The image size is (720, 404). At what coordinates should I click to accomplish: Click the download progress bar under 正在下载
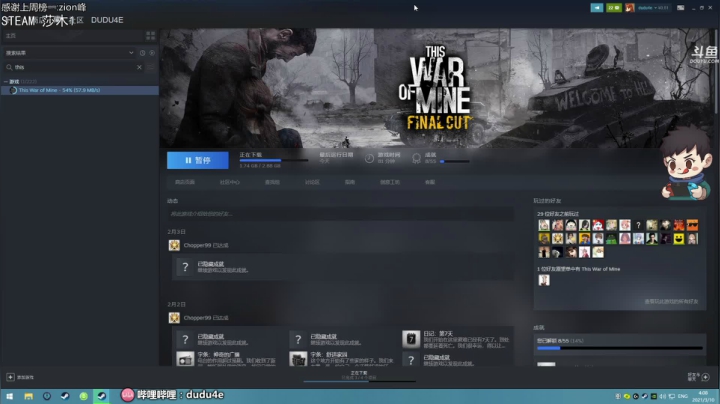274,160
